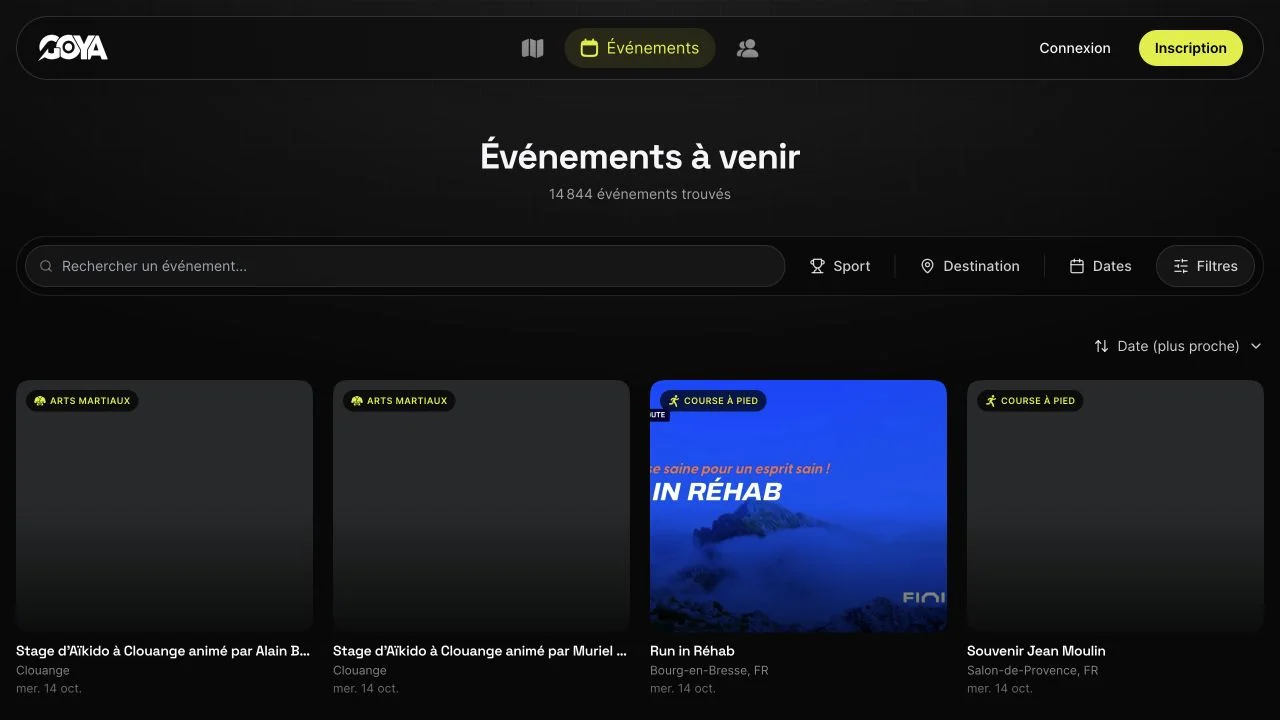Viewport: 1280px width, 720px height.
Task: Click Arts Martiaux tag on Alain B… event
Action: coord(82,401)
